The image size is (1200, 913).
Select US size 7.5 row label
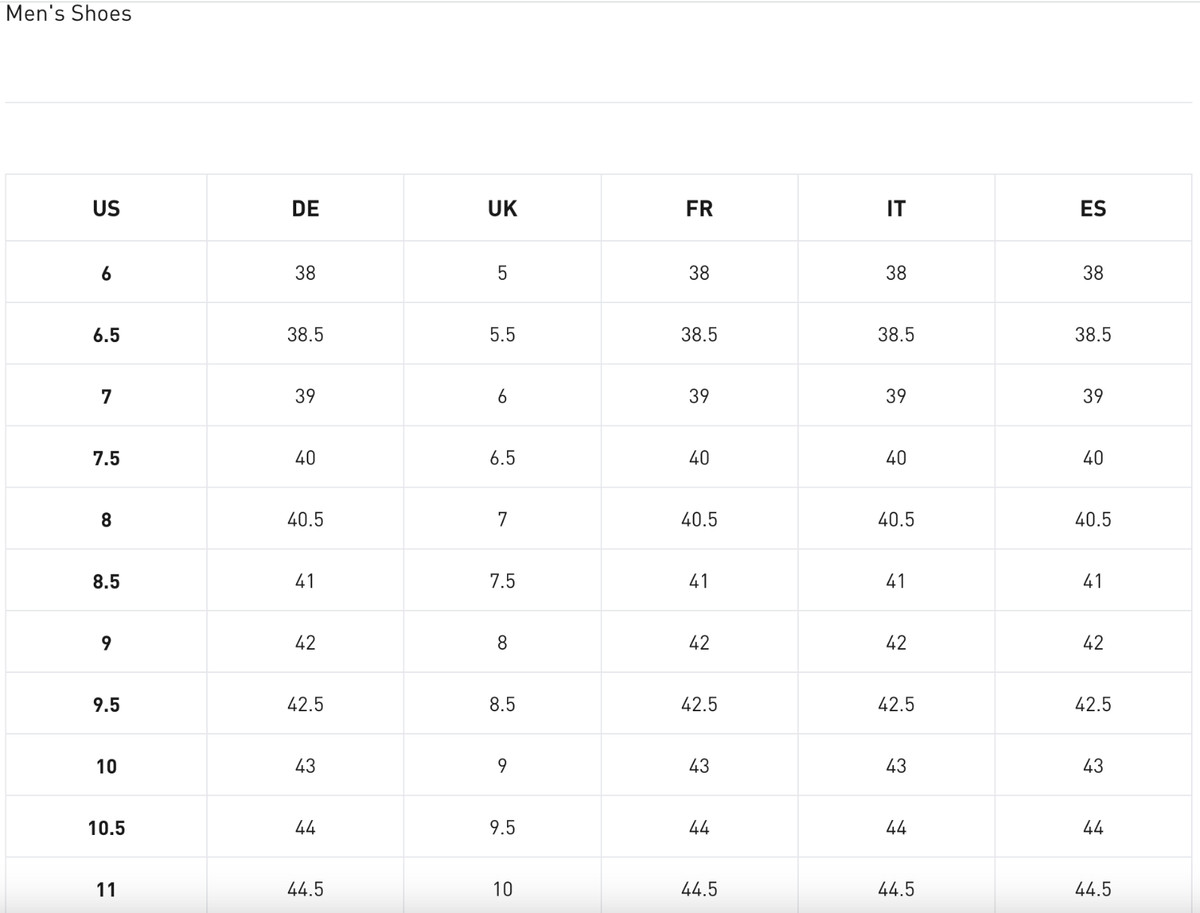[106, 458]
